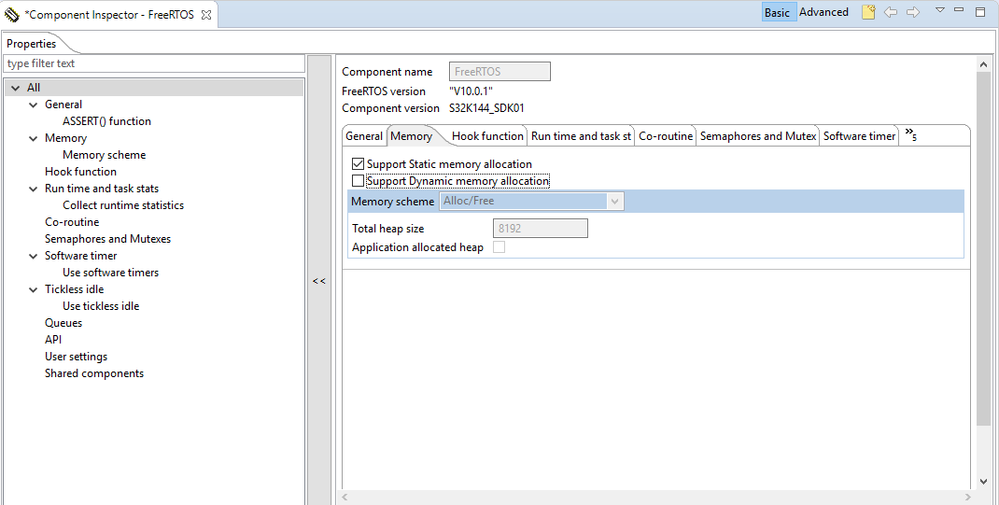This screenshot has height=505, width=999.
Task: Select Tickless idle tree item label
Action: pos(74,290)
